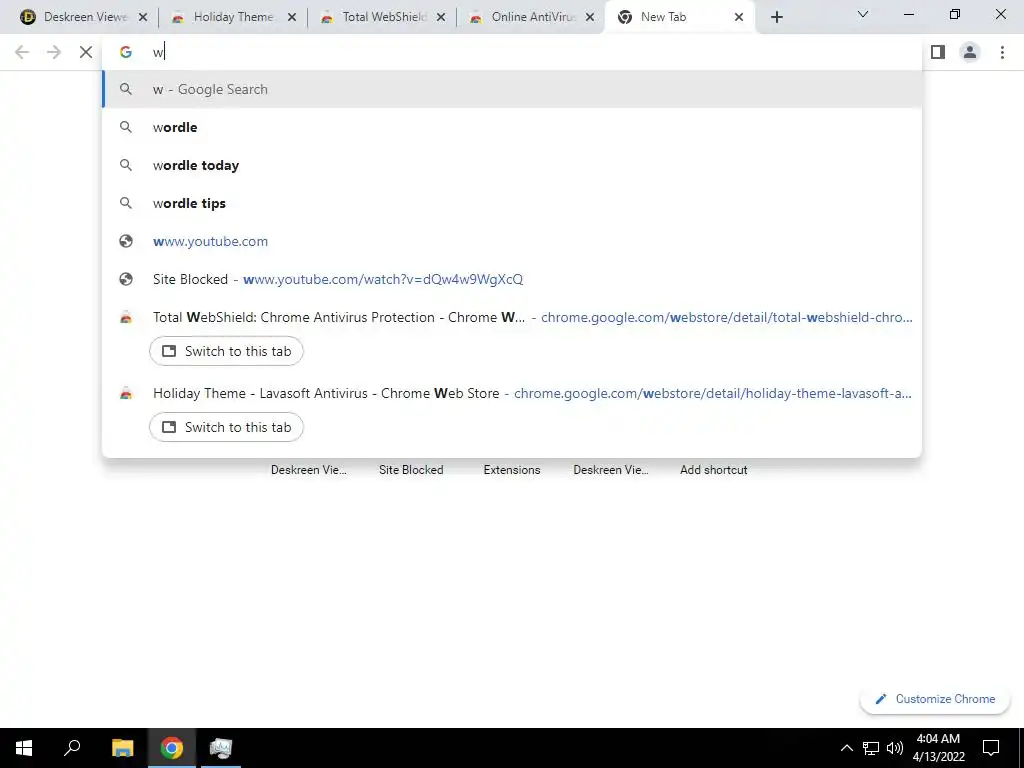Switch to the Total WebShield tab

(382, 17)
